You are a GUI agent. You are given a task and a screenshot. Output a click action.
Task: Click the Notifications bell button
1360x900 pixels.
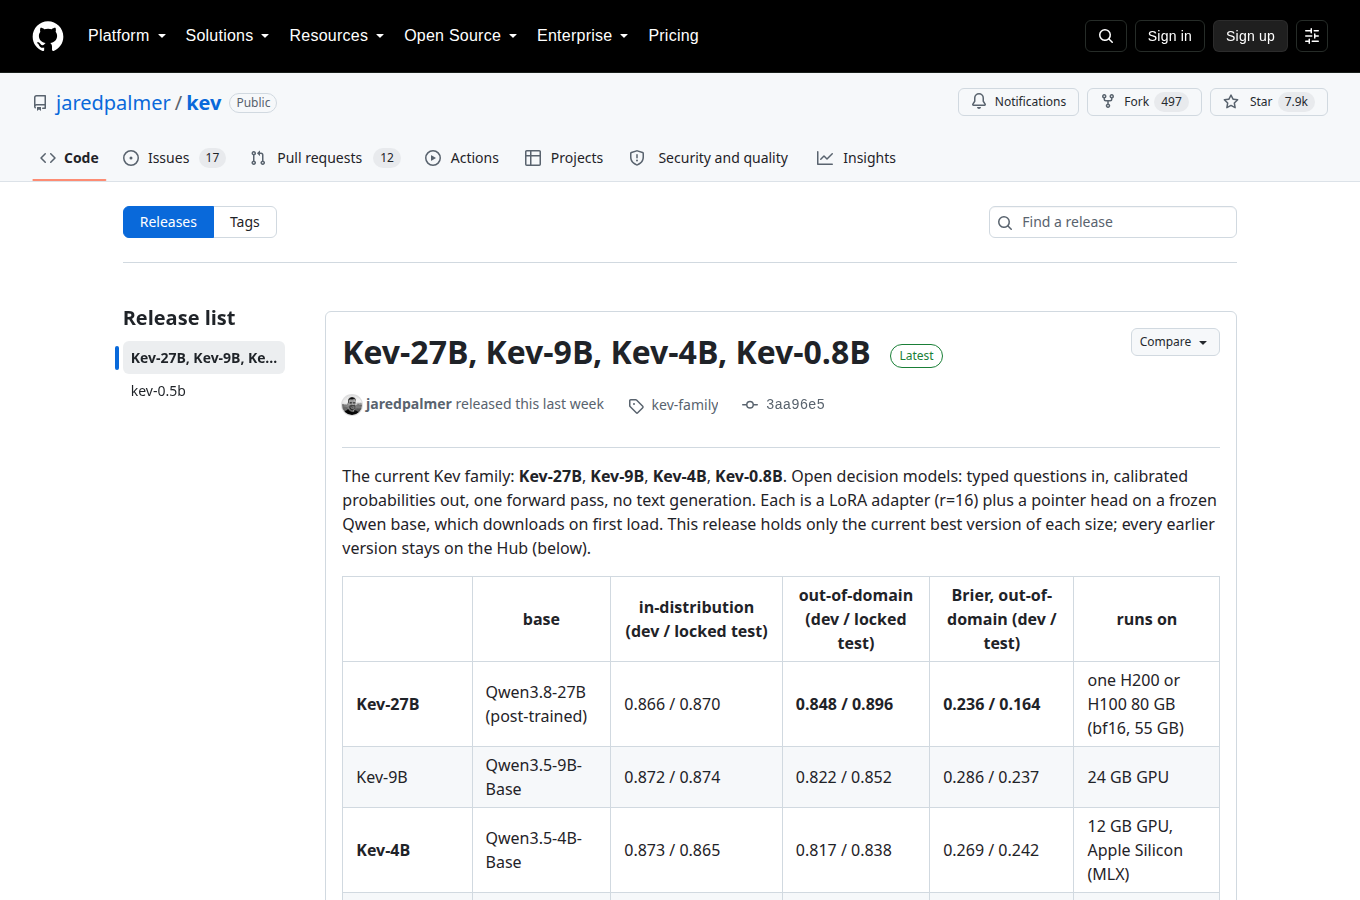click(x=1018, y=102)
